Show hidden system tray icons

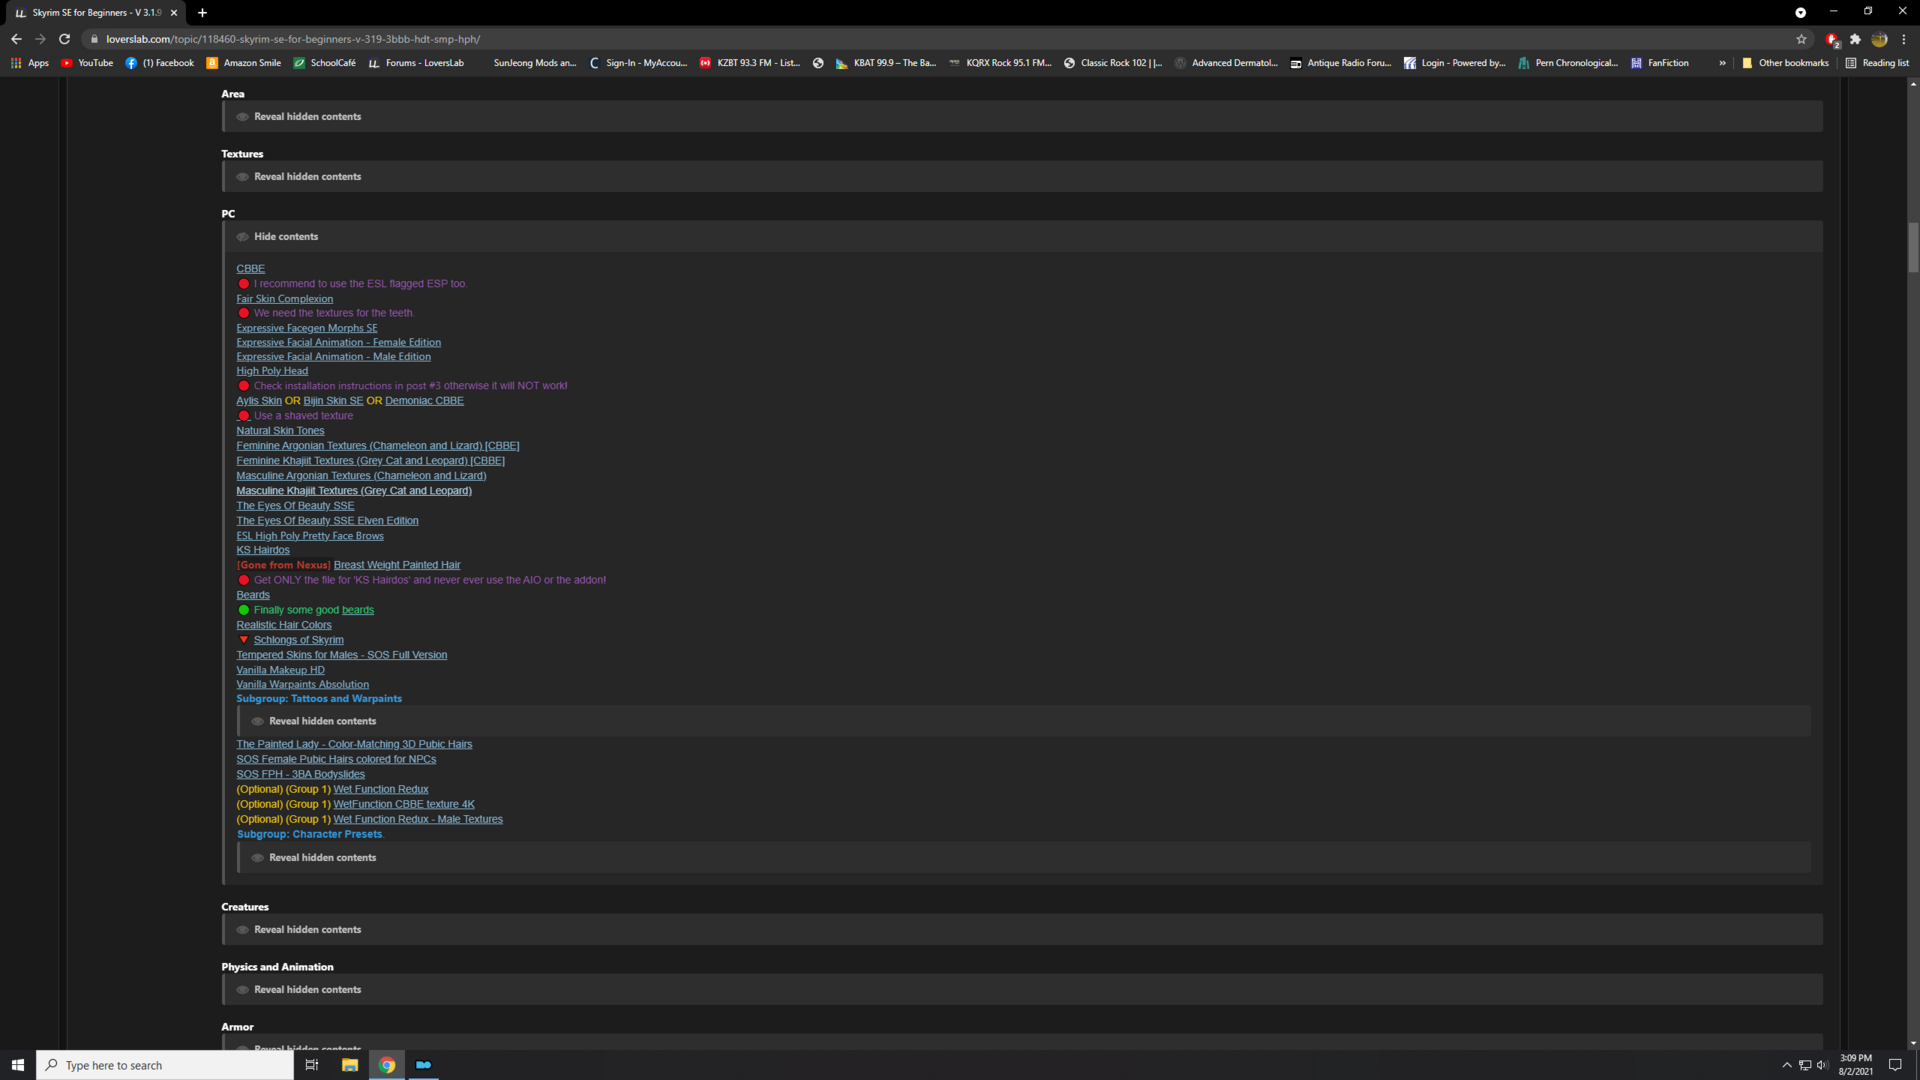(x=1787, y=1065)
